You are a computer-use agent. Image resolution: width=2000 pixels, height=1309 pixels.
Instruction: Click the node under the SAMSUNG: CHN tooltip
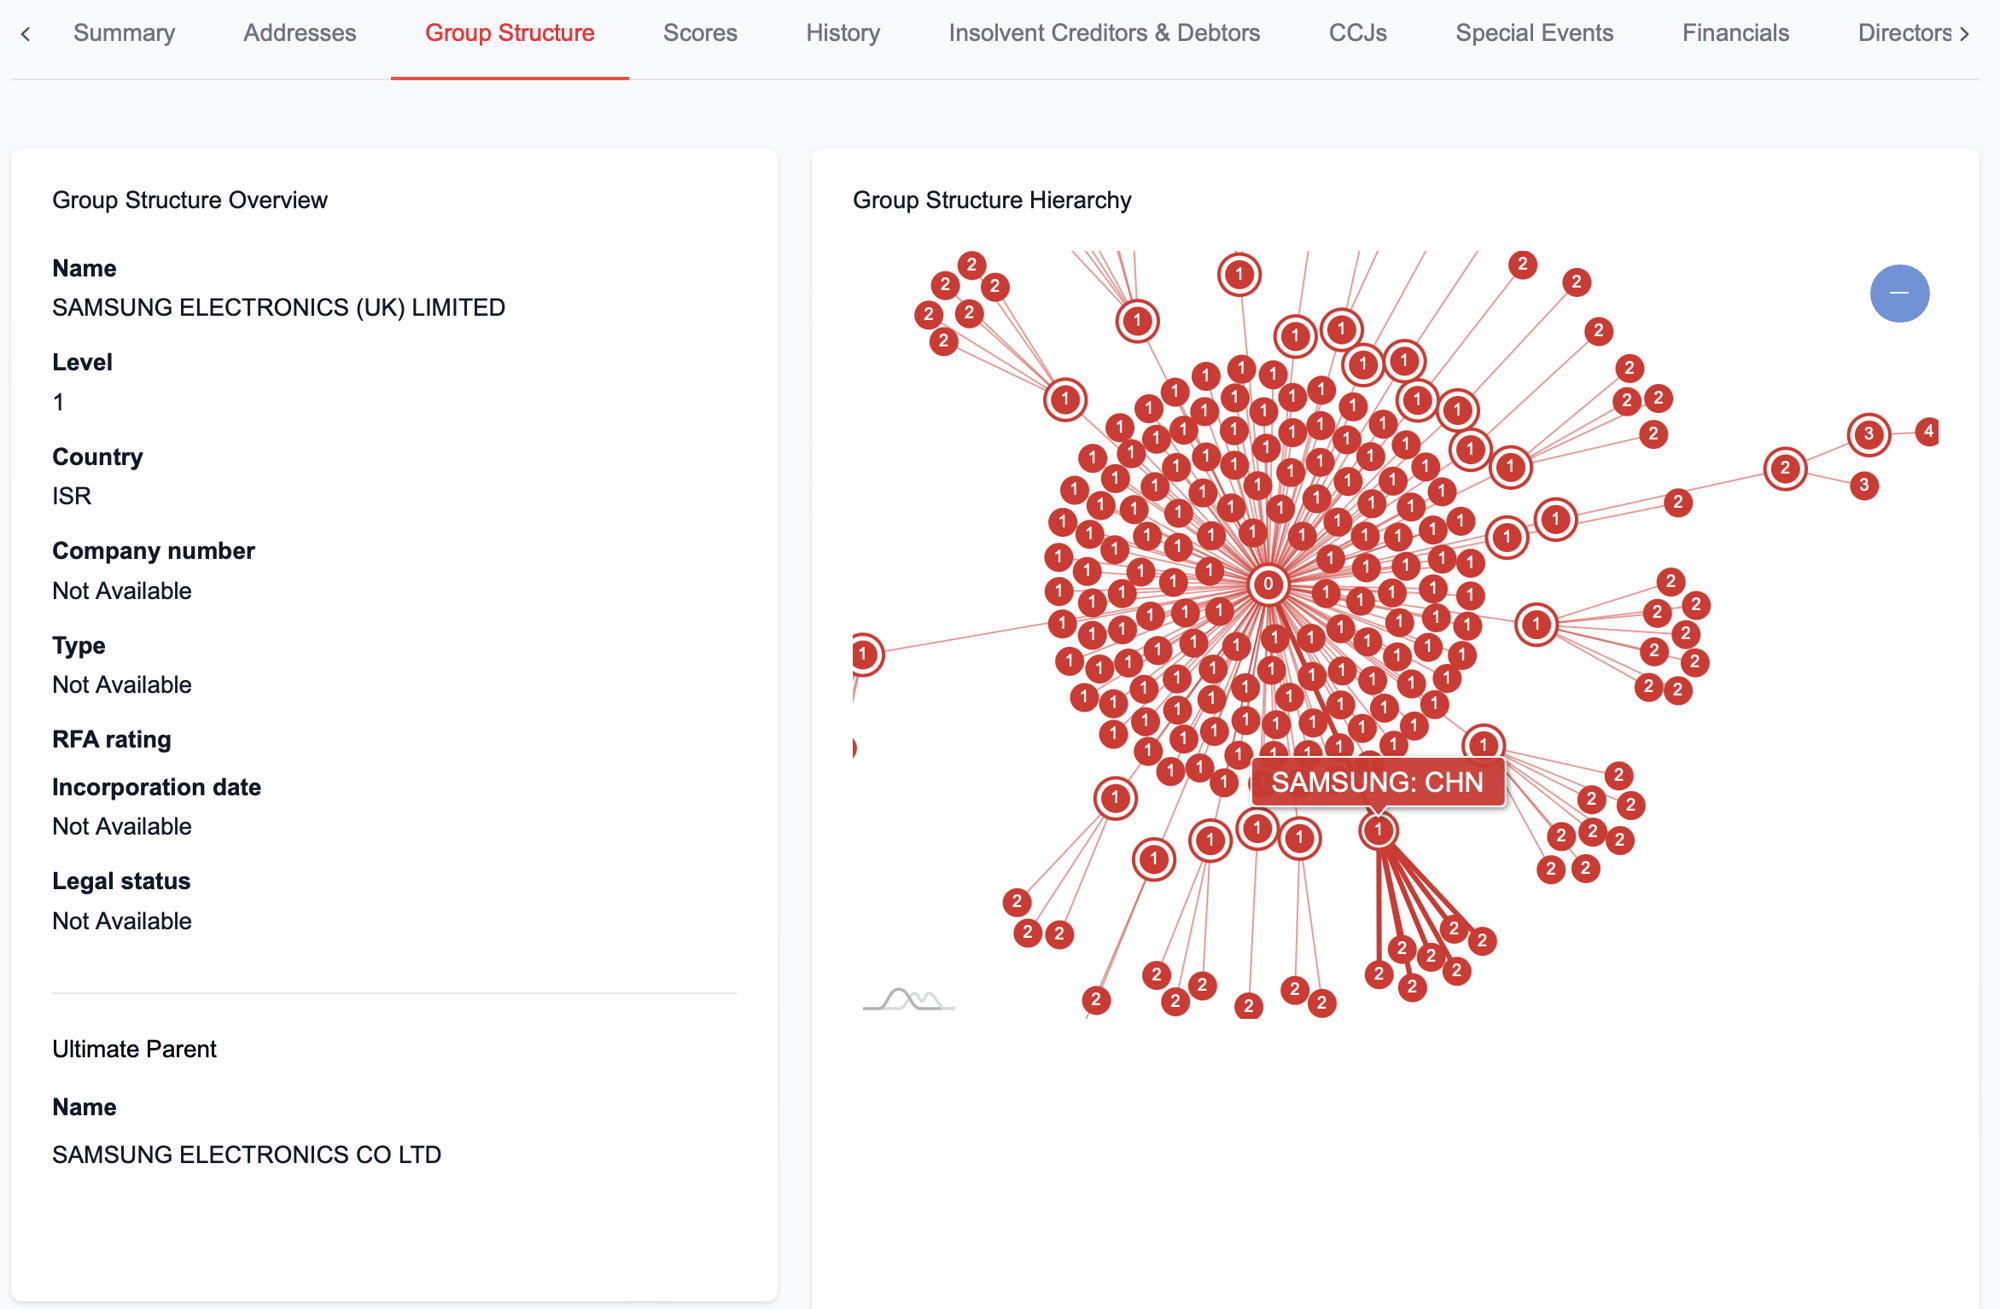1378,829
